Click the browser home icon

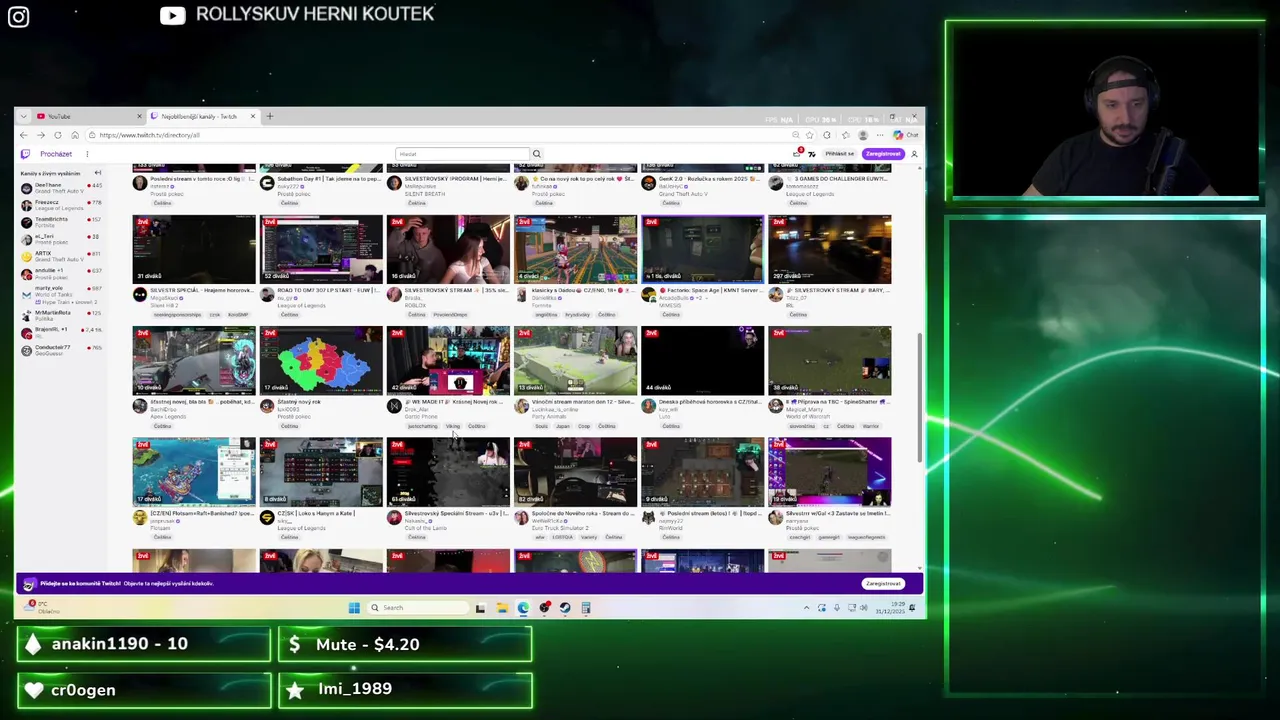74,135
